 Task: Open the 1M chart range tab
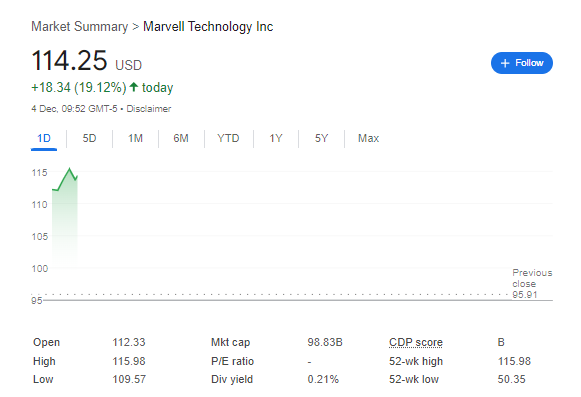click(x=135, y=138)
